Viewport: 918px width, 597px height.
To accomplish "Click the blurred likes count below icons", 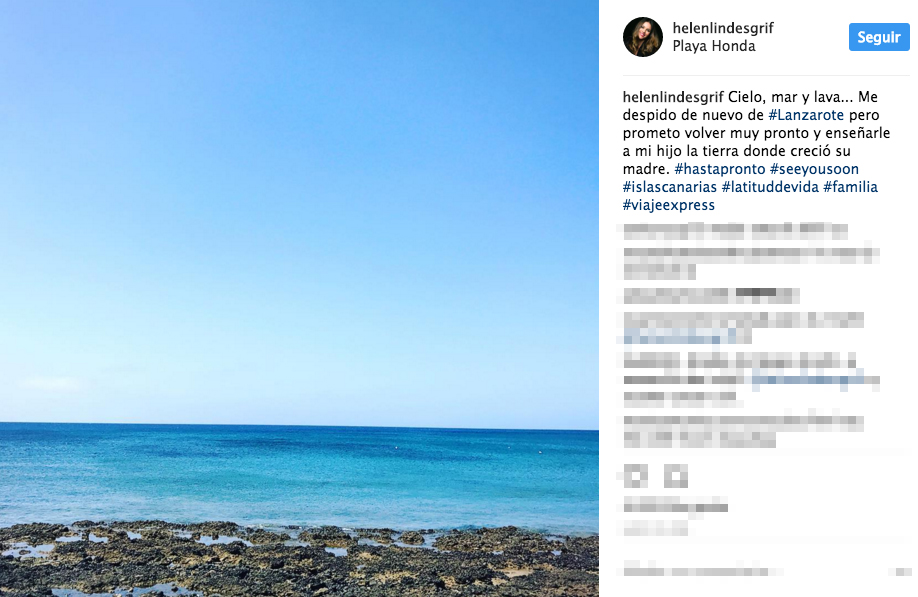I will click(x=676, y=507).
